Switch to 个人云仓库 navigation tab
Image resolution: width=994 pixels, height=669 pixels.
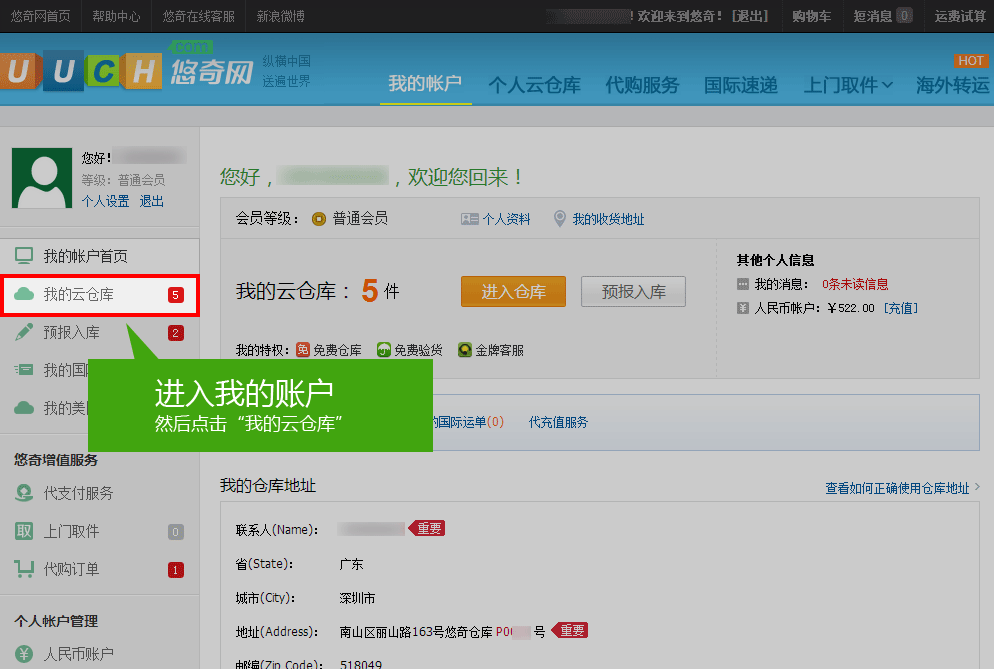tap(534, 85)
